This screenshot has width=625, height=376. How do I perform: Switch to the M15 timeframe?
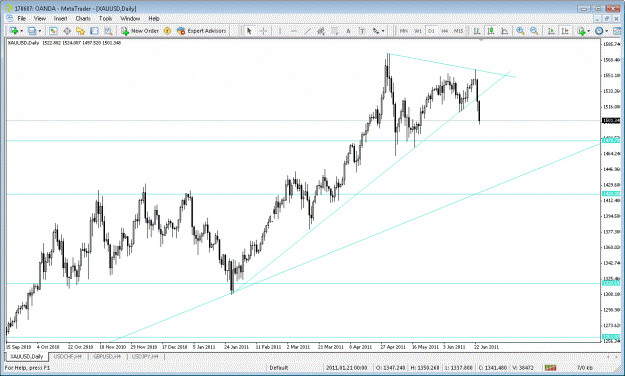pyautogui.click(x=458, y=31)
